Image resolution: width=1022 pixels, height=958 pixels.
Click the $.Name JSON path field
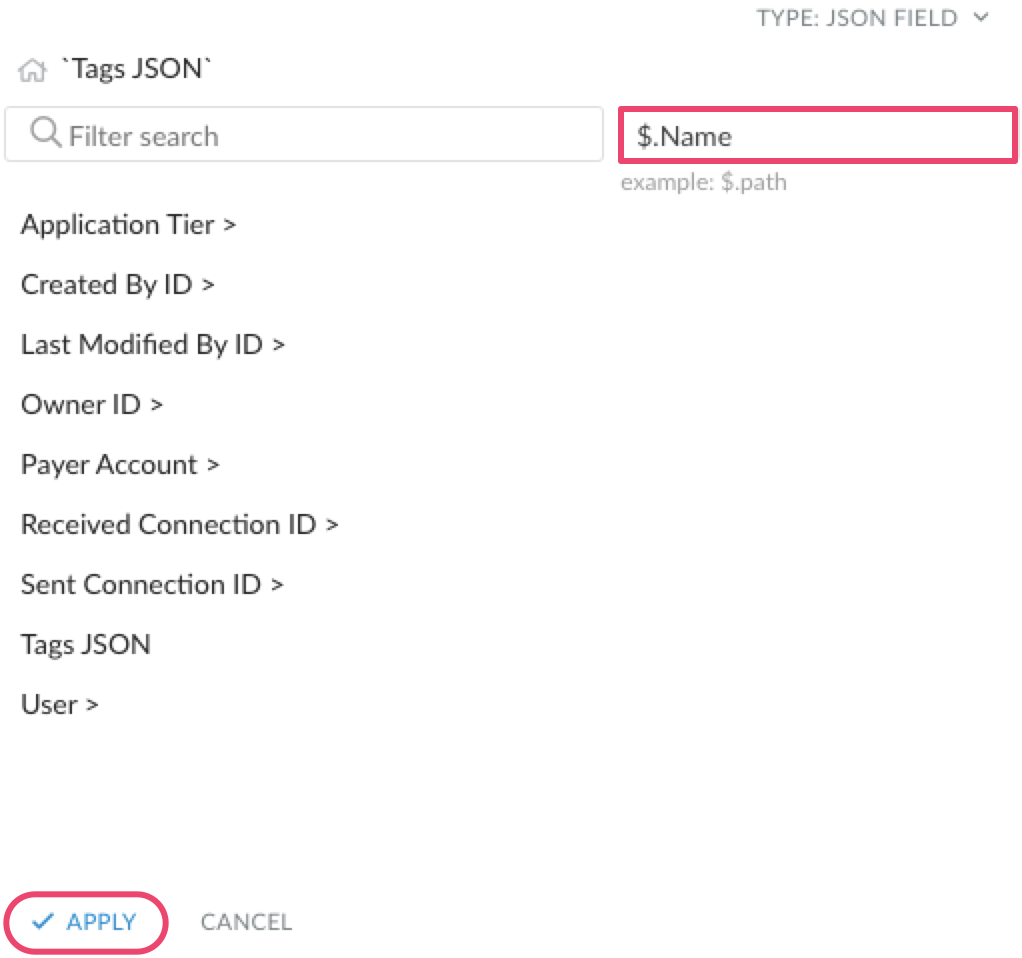[x=818, y=136]
